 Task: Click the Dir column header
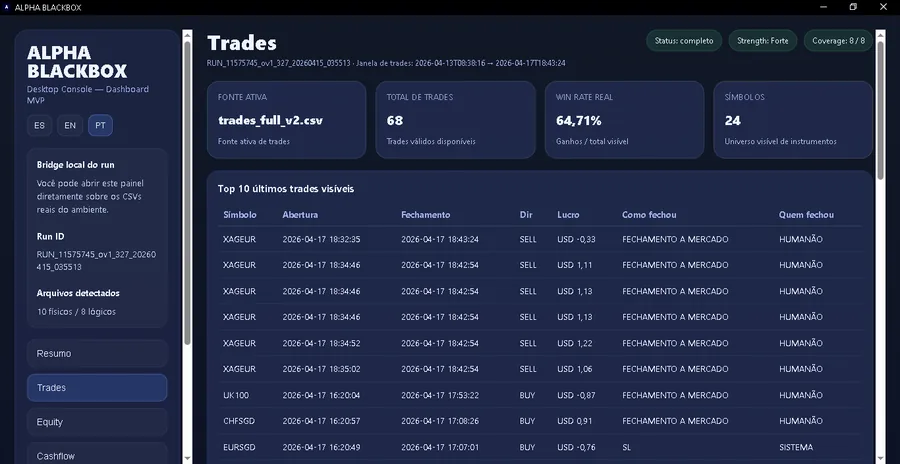(526, 215)
